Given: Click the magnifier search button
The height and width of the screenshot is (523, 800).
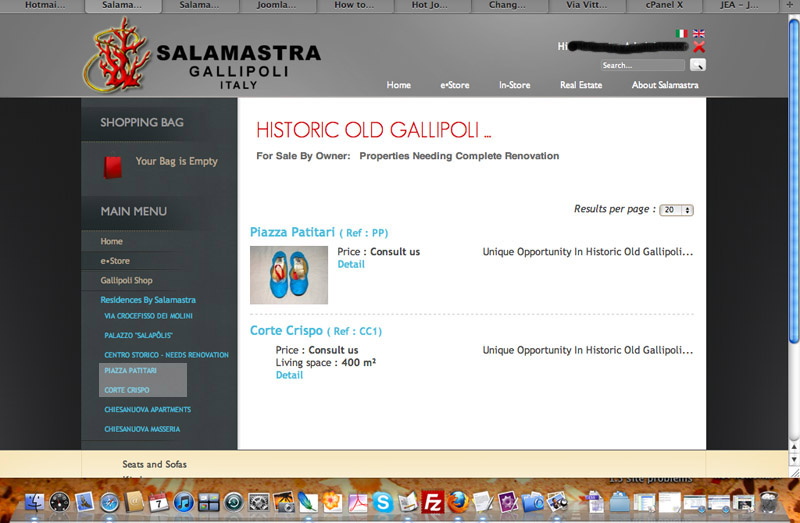Looking at the screenshot, I should pos(697,65).
